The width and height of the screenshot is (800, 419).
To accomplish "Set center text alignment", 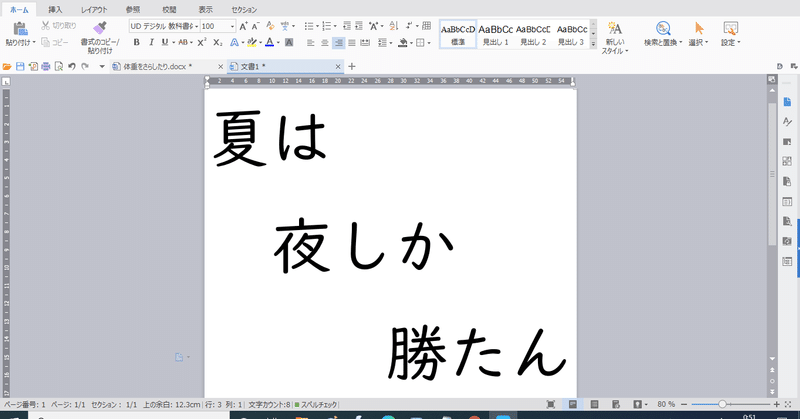I will (x=324, y=43).
